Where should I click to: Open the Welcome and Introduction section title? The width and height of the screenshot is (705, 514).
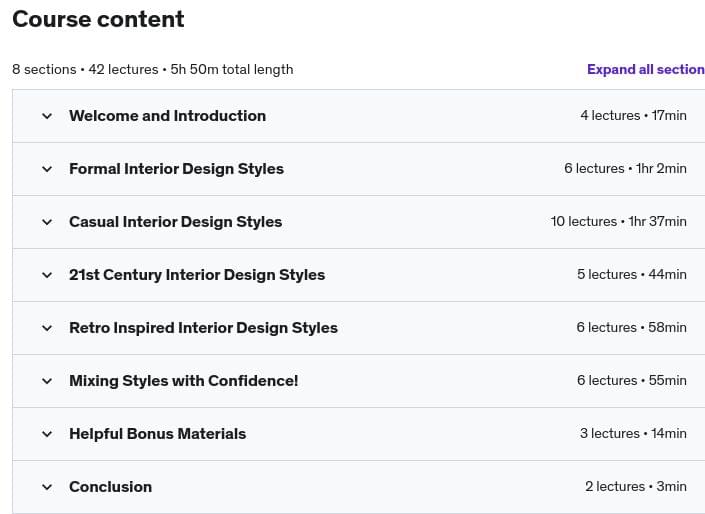click(167, 116)
